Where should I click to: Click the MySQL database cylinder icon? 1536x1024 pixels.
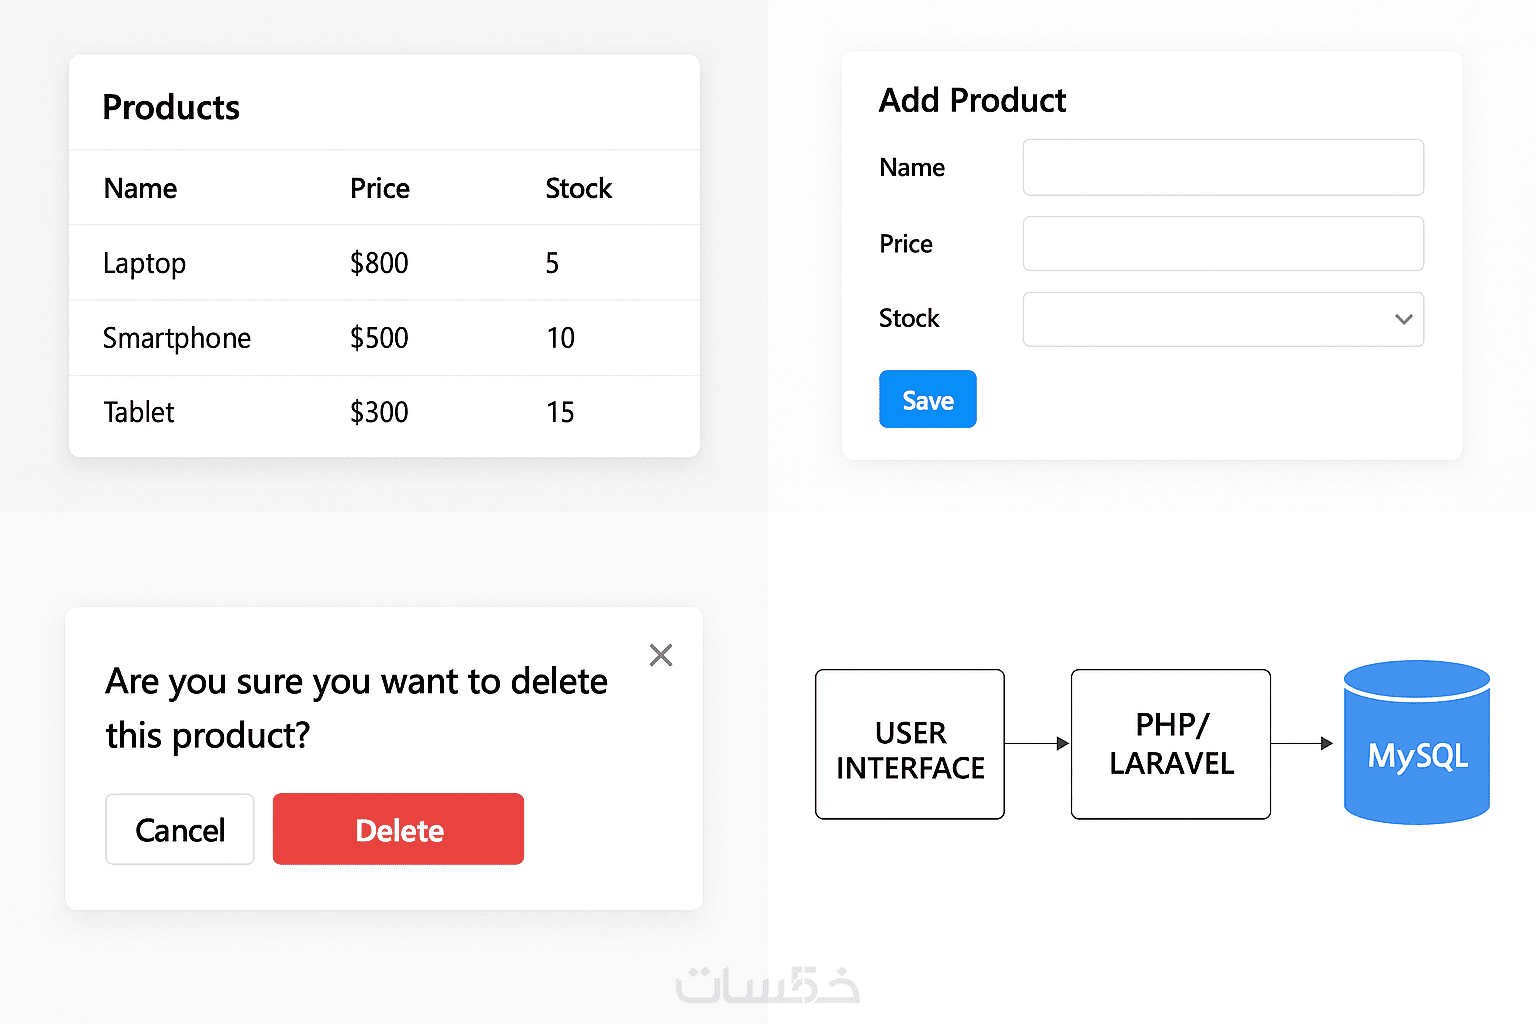pyautogui.click(x=1417, y=743)
